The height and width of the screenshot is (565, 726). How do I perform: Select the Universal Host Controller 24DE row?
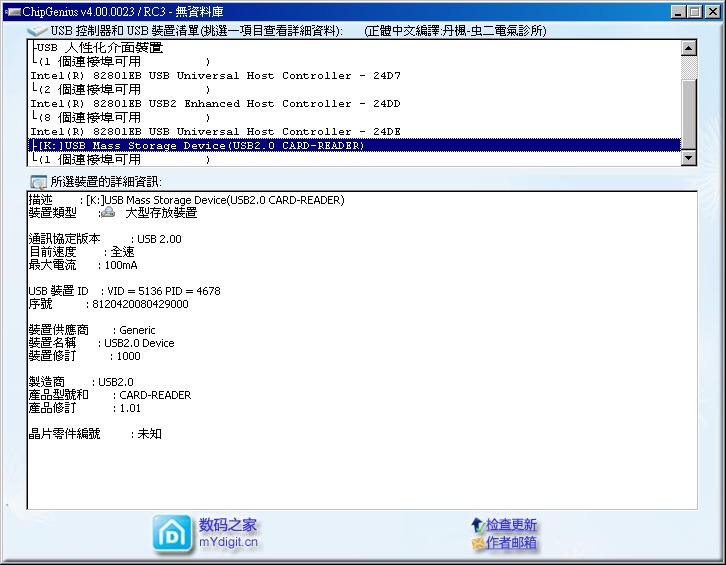pos(355,132)
